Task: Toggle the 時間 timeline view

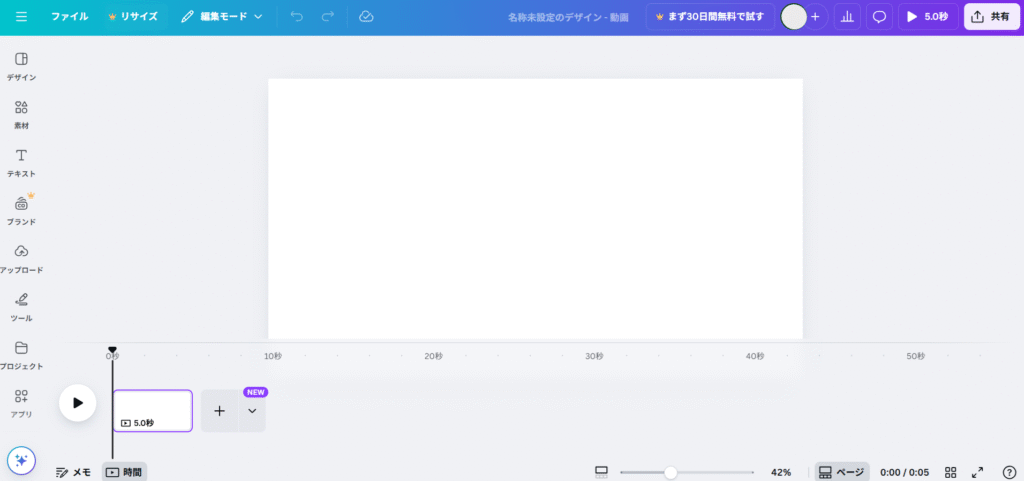Action: click(x=124, y=472)
